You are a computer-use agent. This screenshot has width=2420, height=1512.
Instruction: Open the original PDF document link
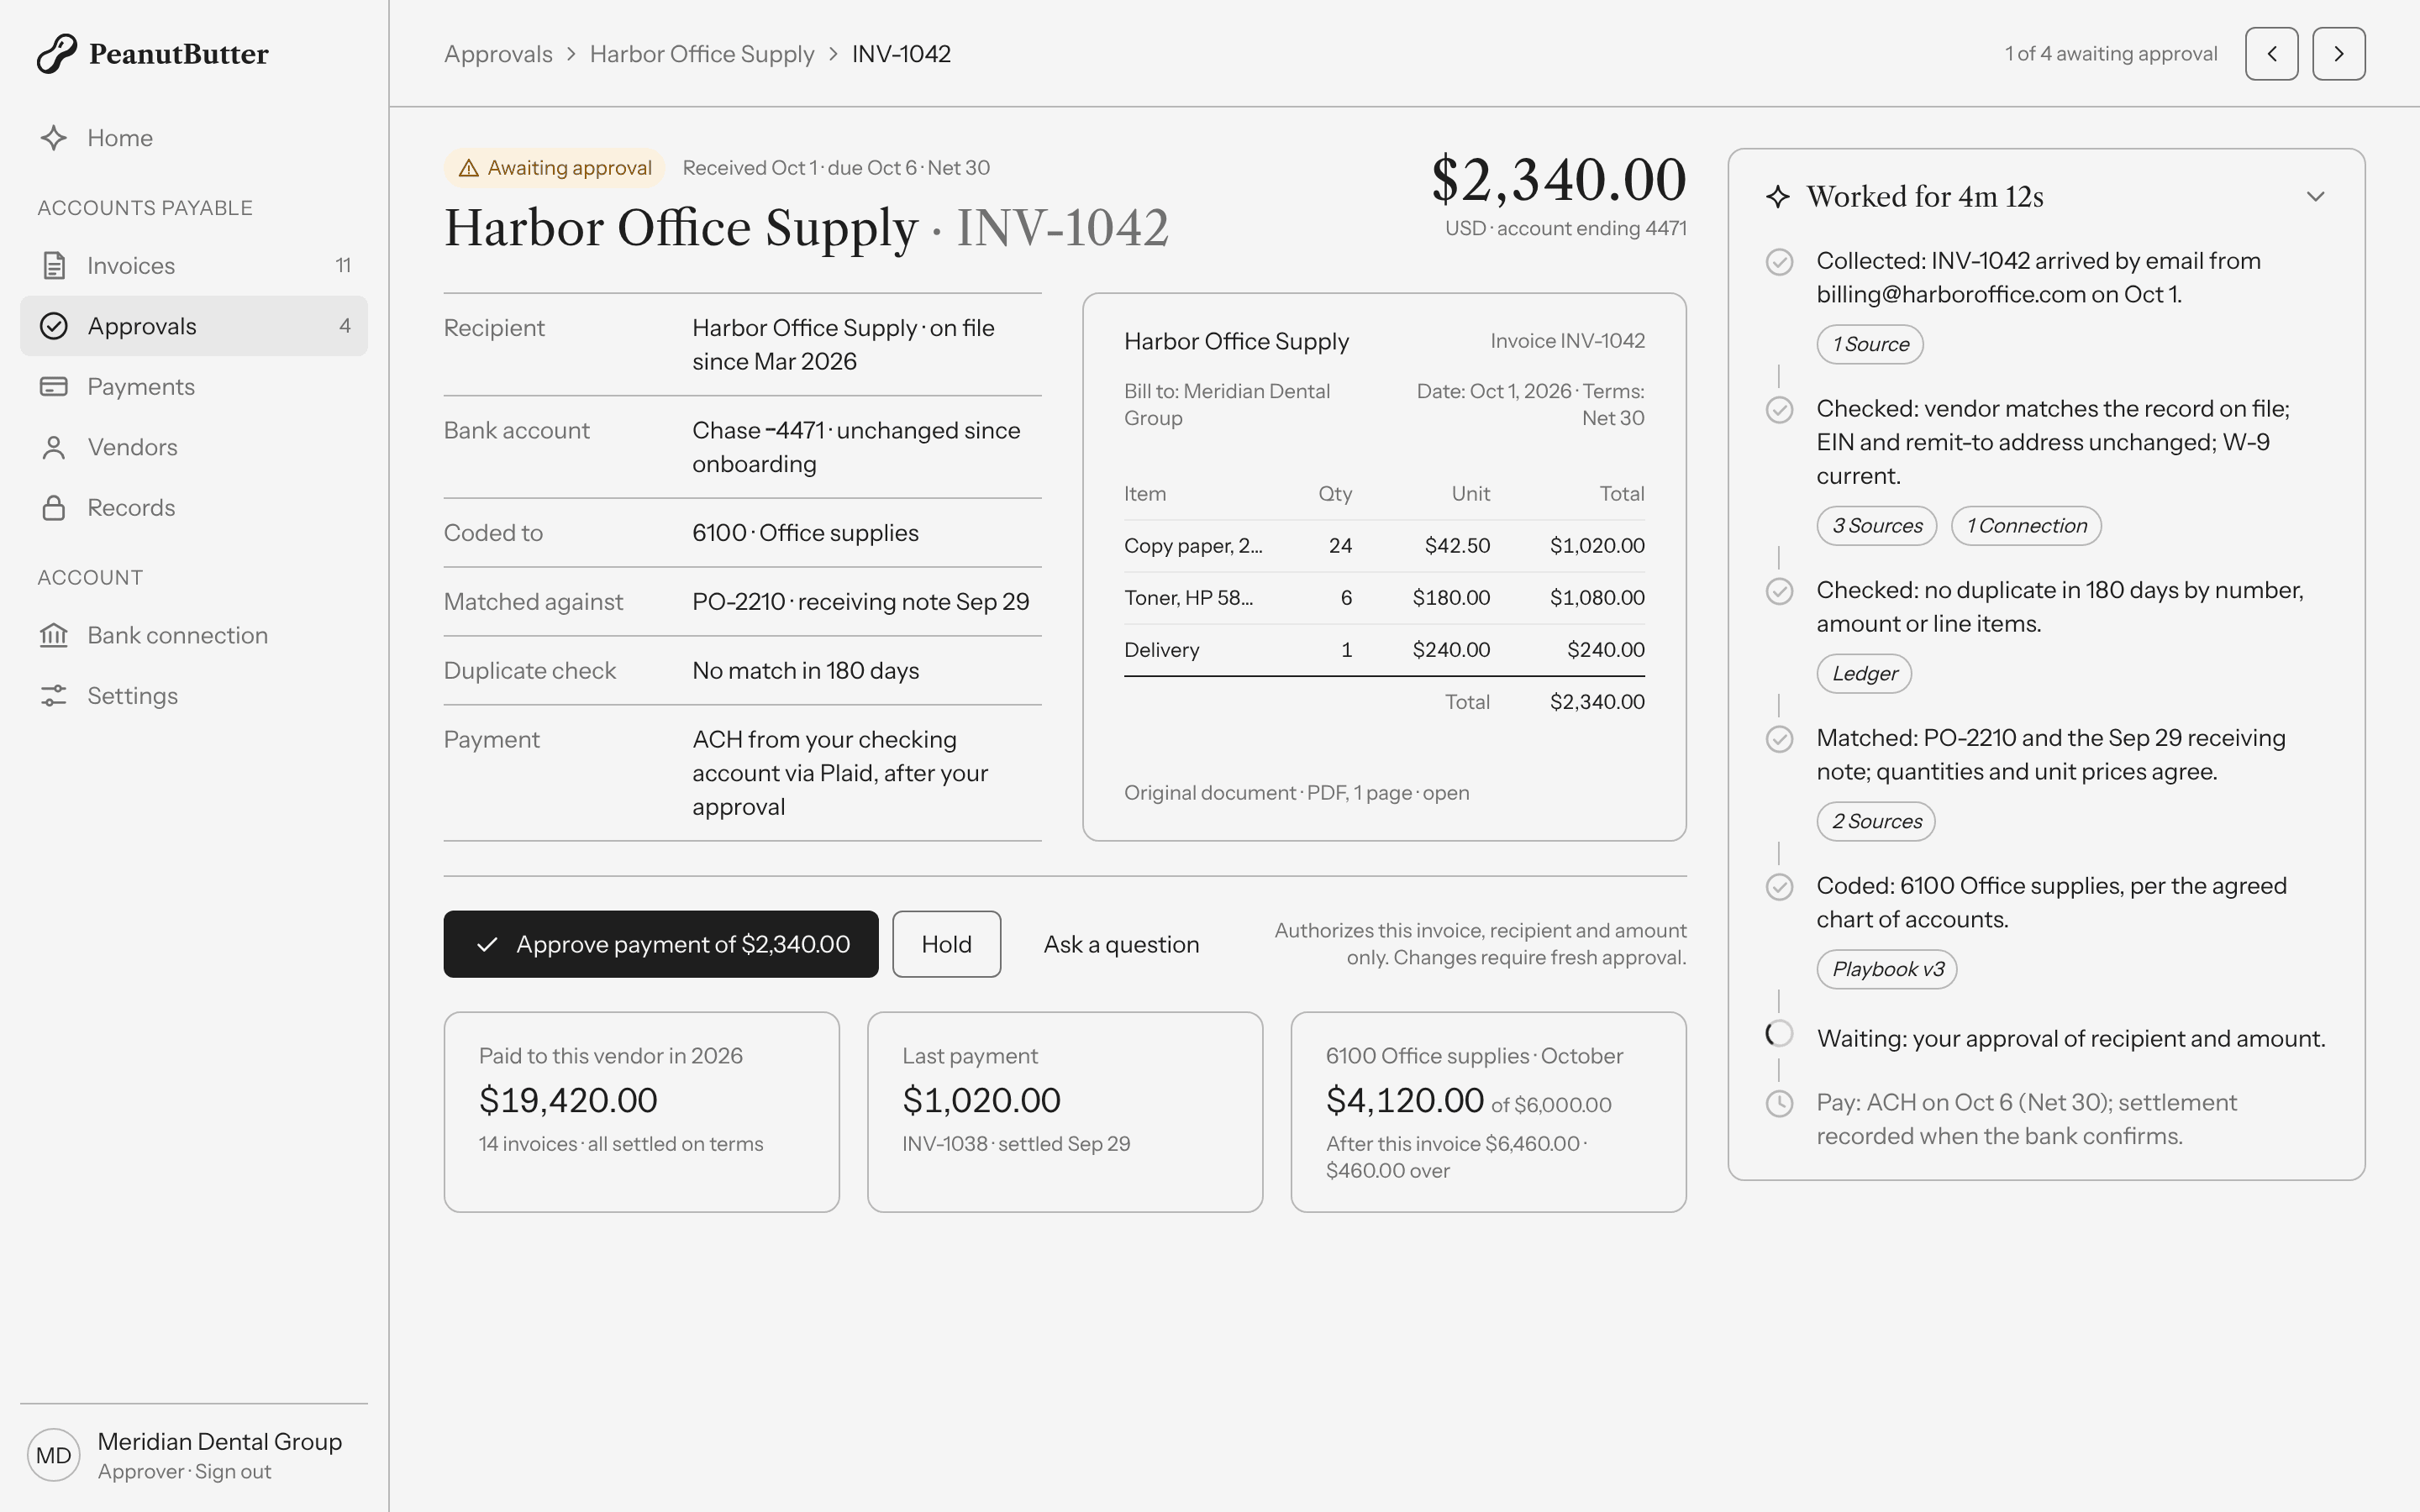click(1297, 793)
